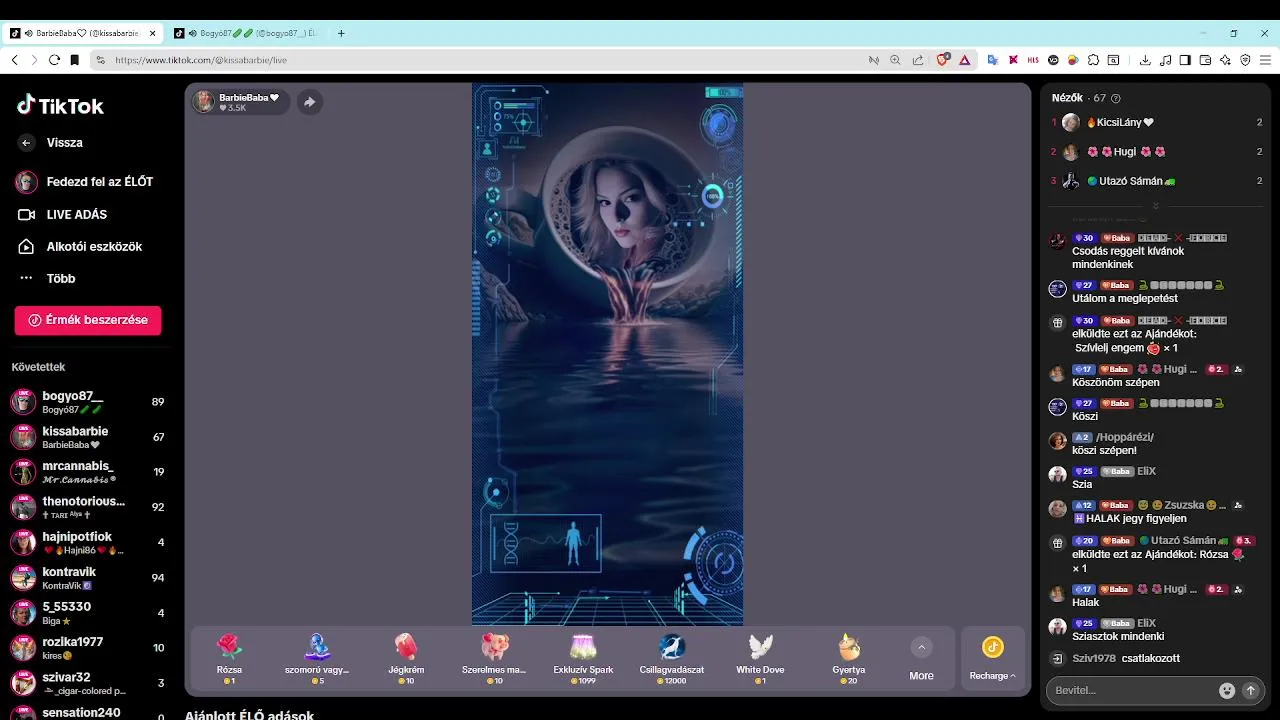Open szivar32 followed account
The height and width of the screenshot is (720, 1280).
pos(88,683)
